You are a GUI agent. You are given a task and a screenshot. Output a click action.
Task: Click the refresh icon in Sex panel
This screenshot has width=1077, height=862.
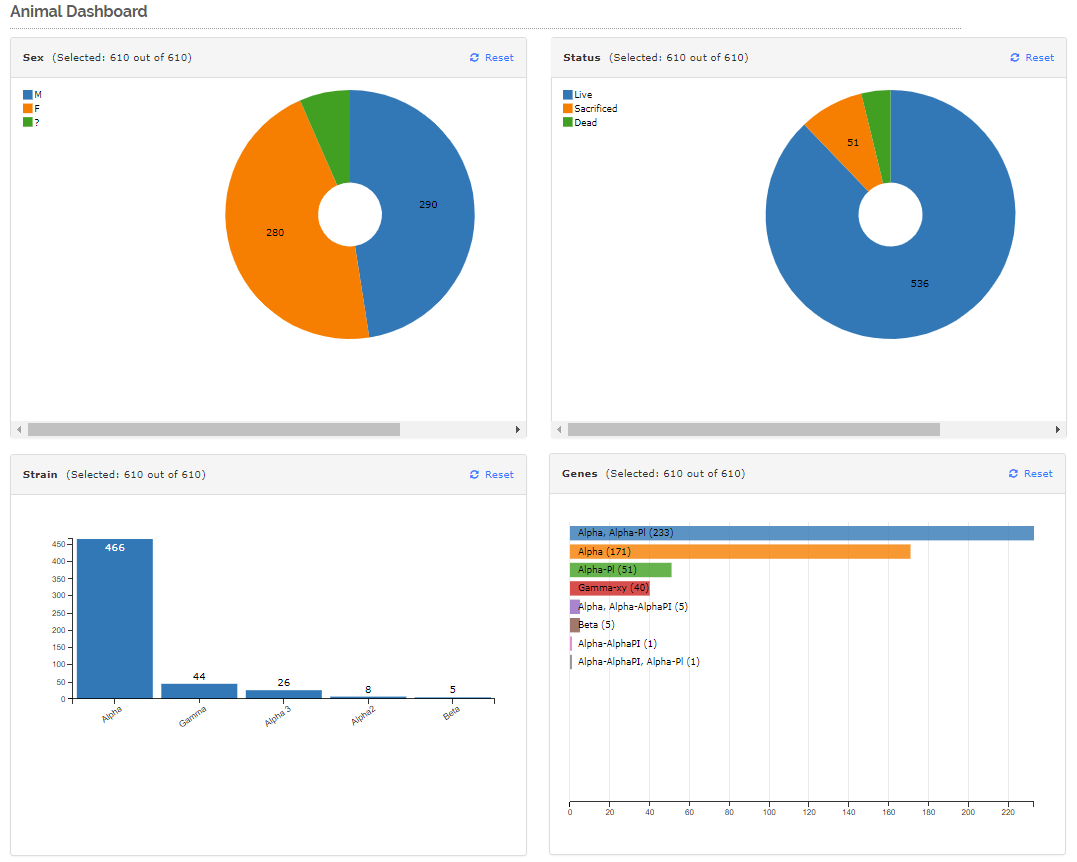(475, 58)
